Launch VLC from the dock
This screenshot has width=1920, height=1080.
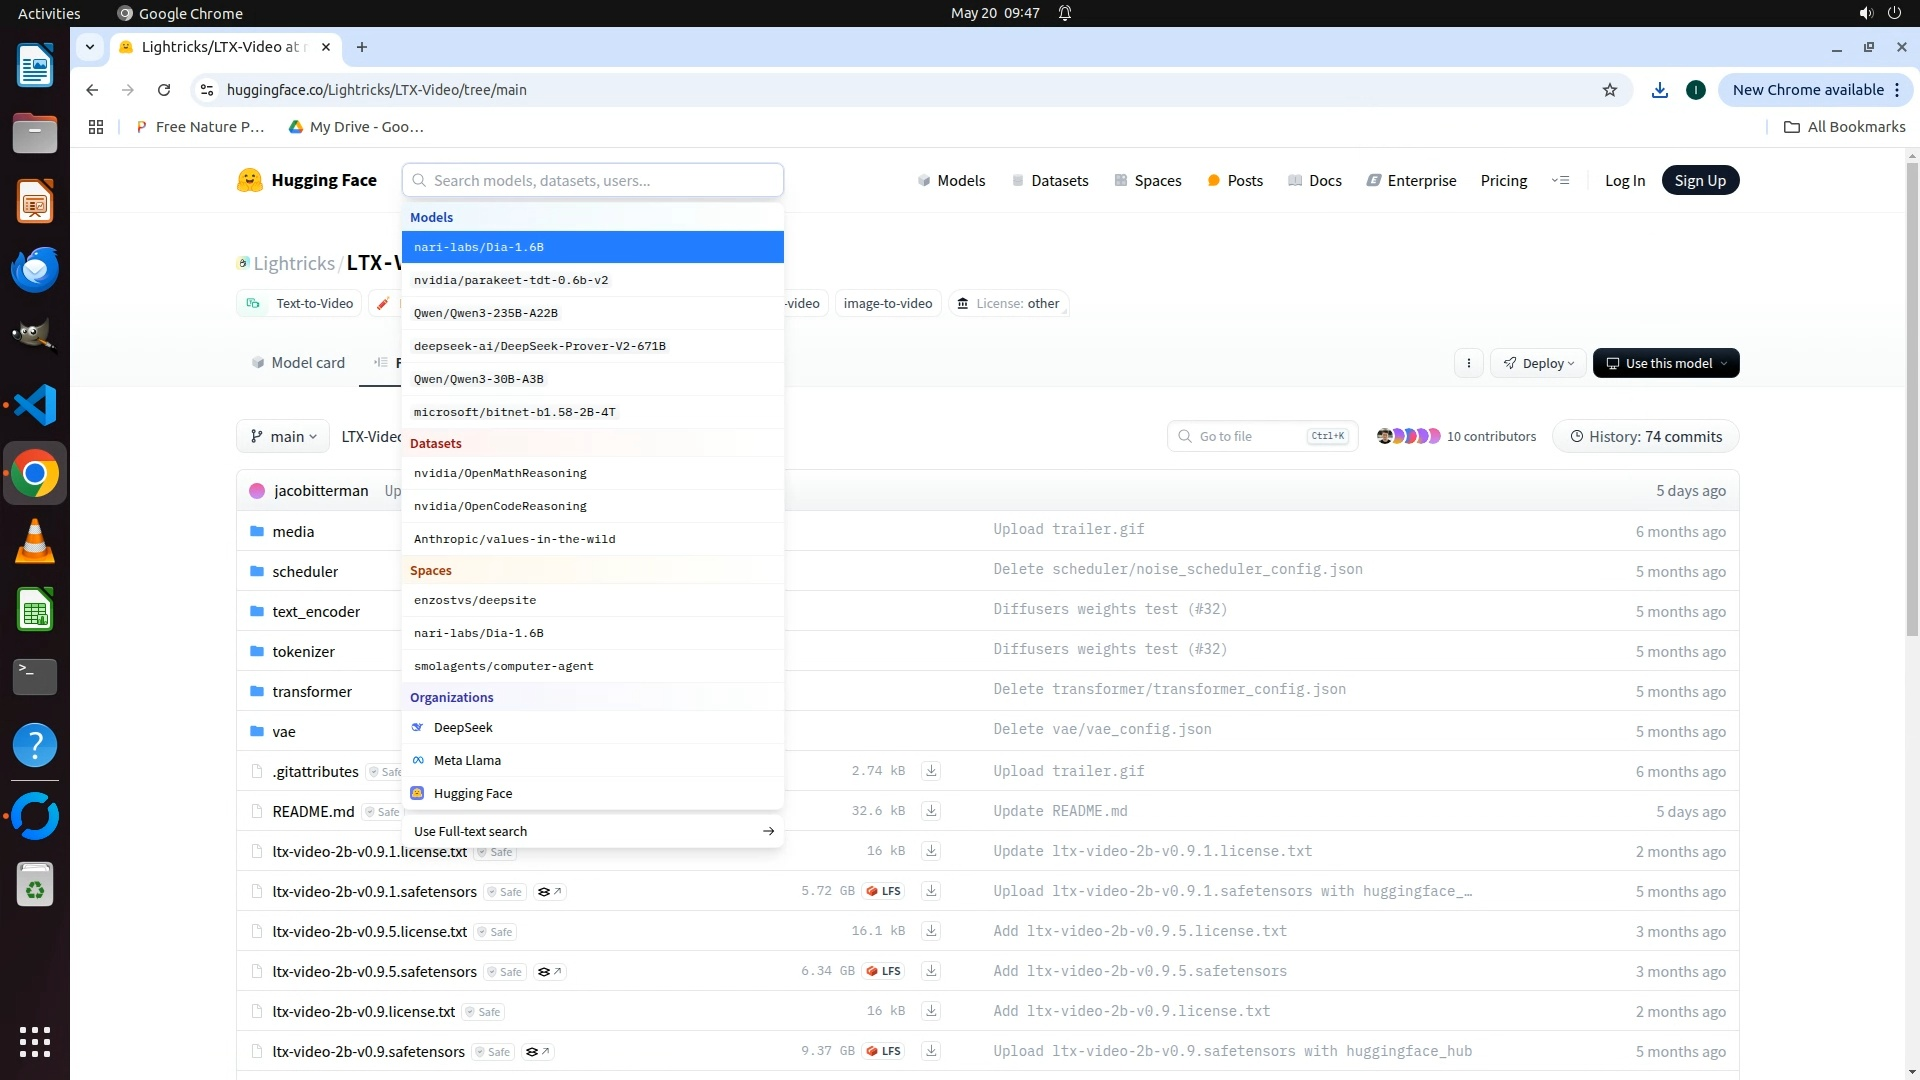[x=35, y=542]
